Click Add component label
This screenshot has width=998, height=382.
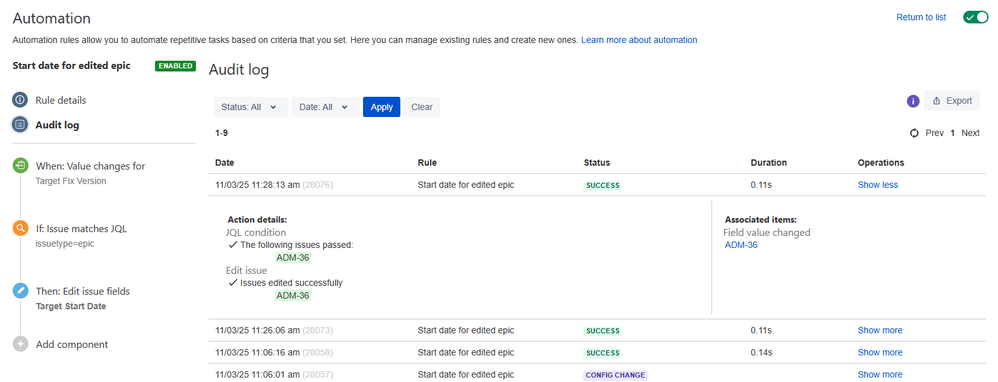72,344
